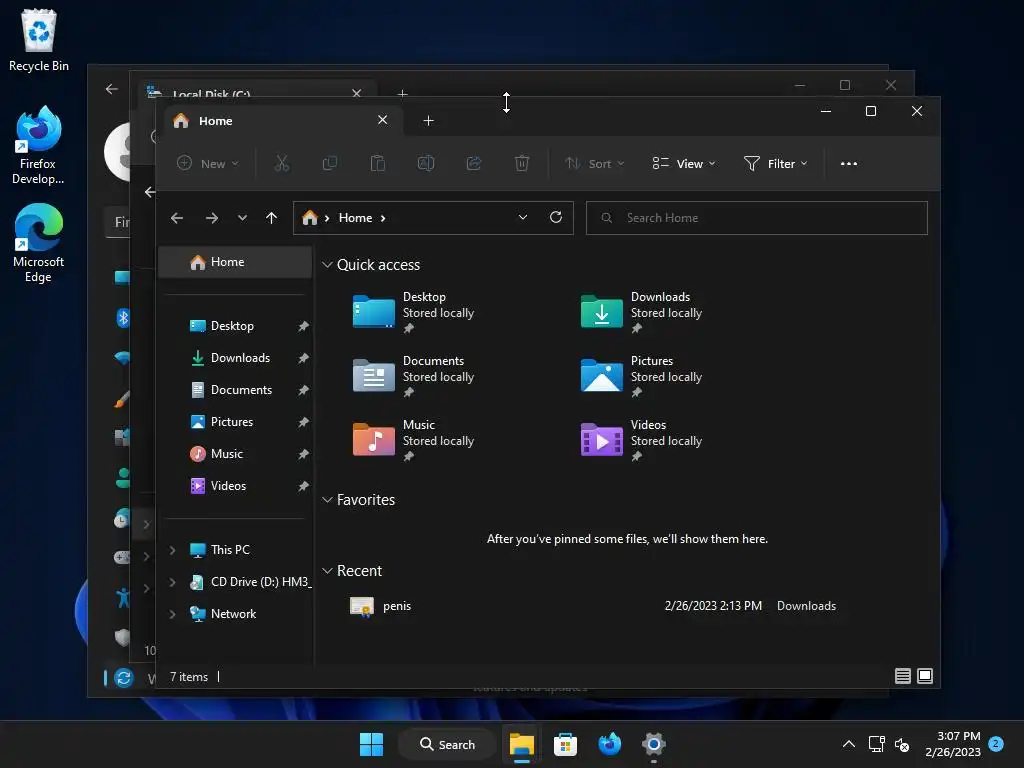Add a new tab in Home window
The width and height of the screenshot is (1024, 768).
(428, 121)
